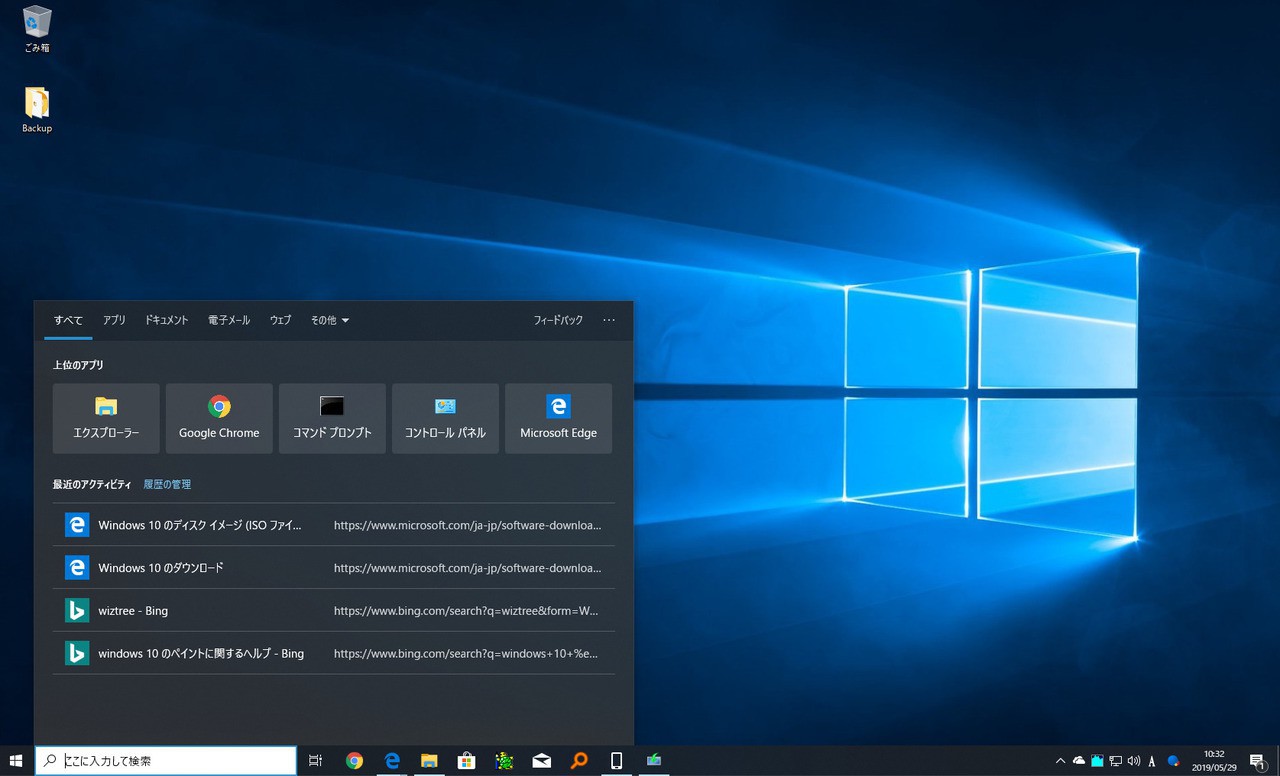Open コントロール パネル from top apps
This screenshot has height=776, width=1280.
coord(445,418)
